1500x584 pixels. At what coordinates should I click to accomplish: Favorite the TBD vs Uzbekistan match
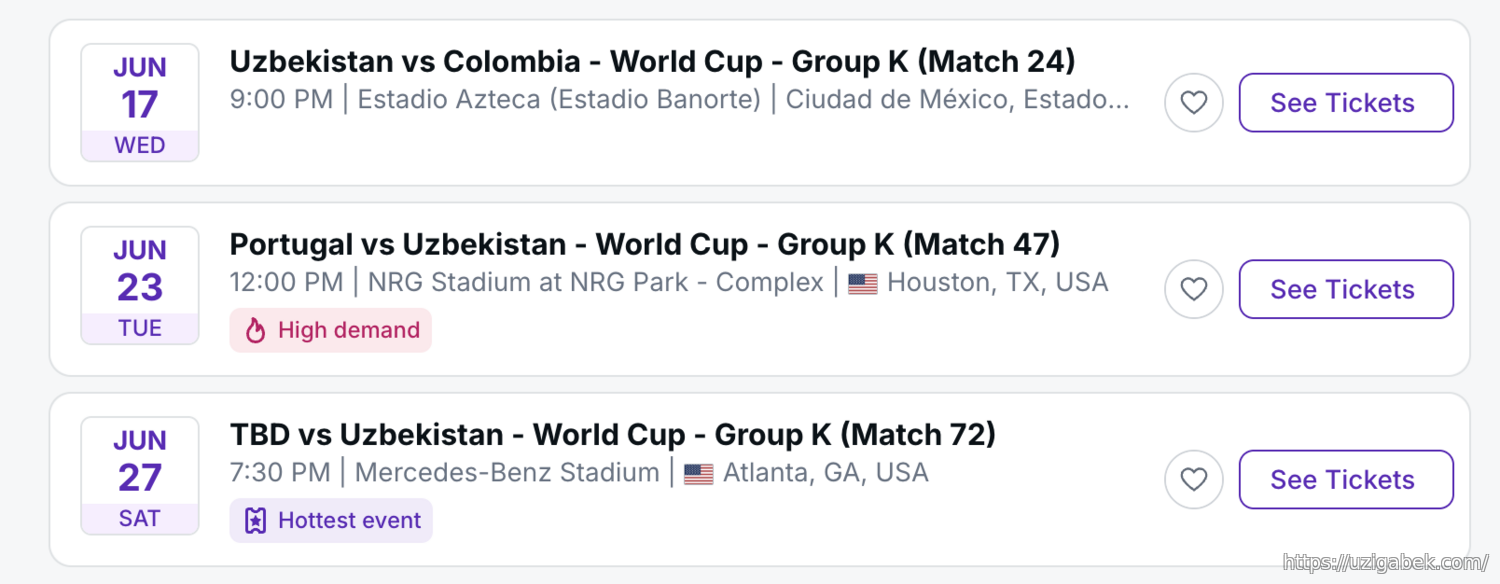(1193, 480)
